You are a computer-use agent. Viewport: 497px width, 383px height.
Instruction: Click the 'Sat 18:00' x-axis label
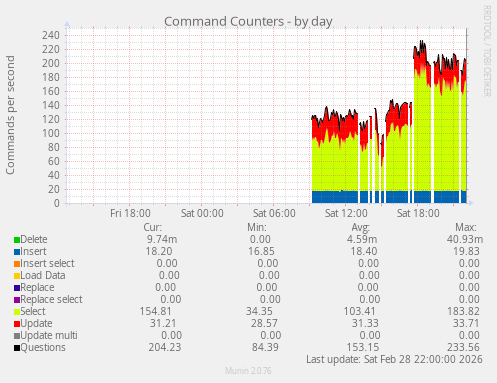pos(418,213)
